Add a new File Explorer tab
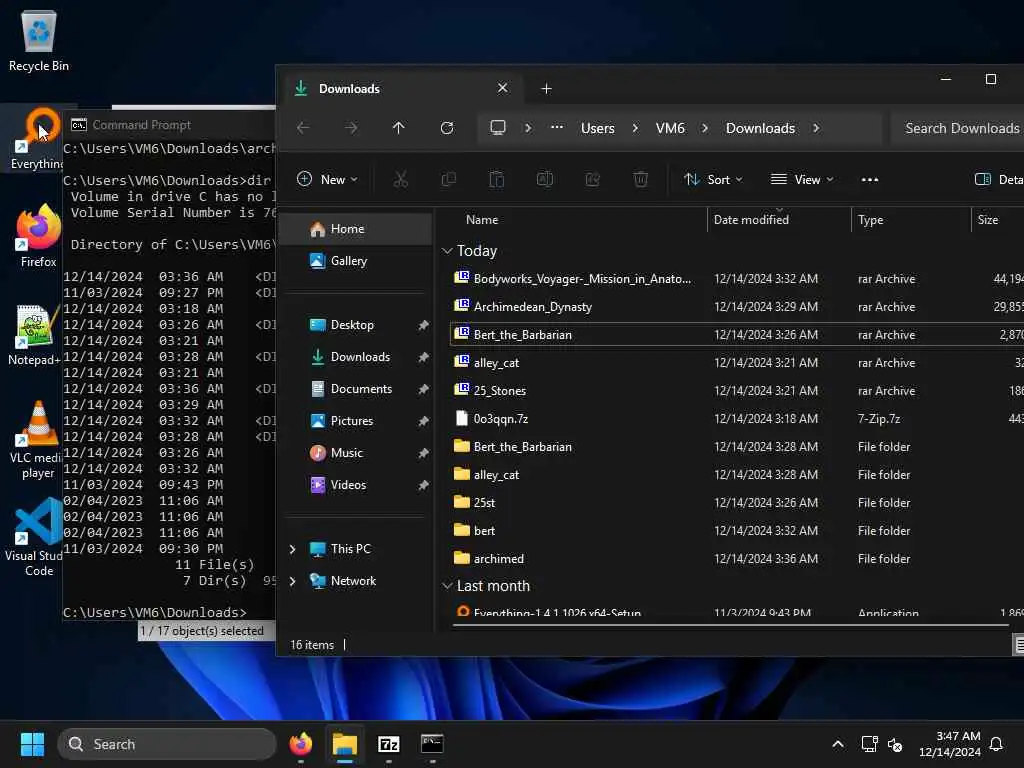Screen dimensions: 1024x768 pos(547,89)
